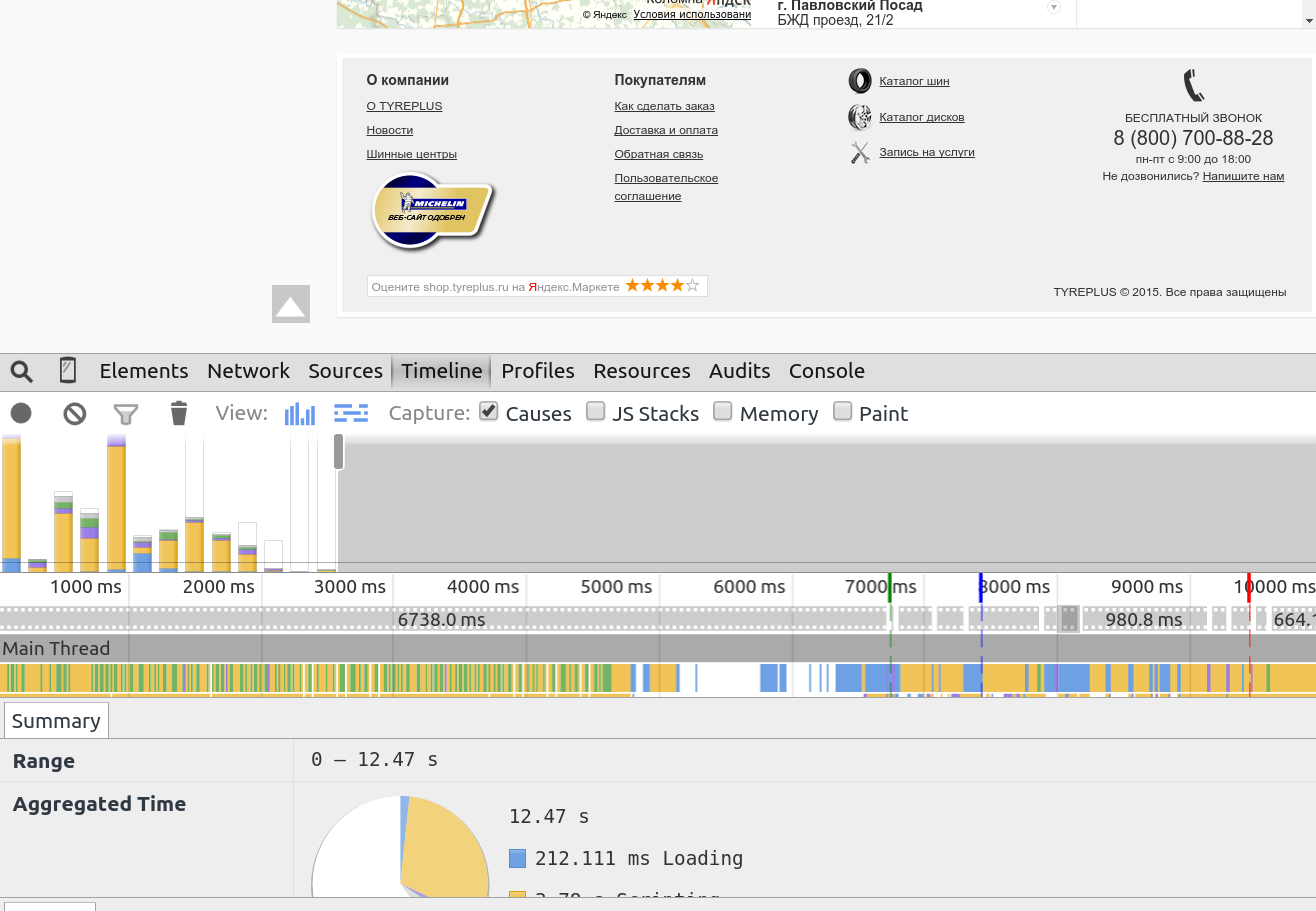Click the overview window resize handle
This screenshot has height=911, width=1316.
339,451
